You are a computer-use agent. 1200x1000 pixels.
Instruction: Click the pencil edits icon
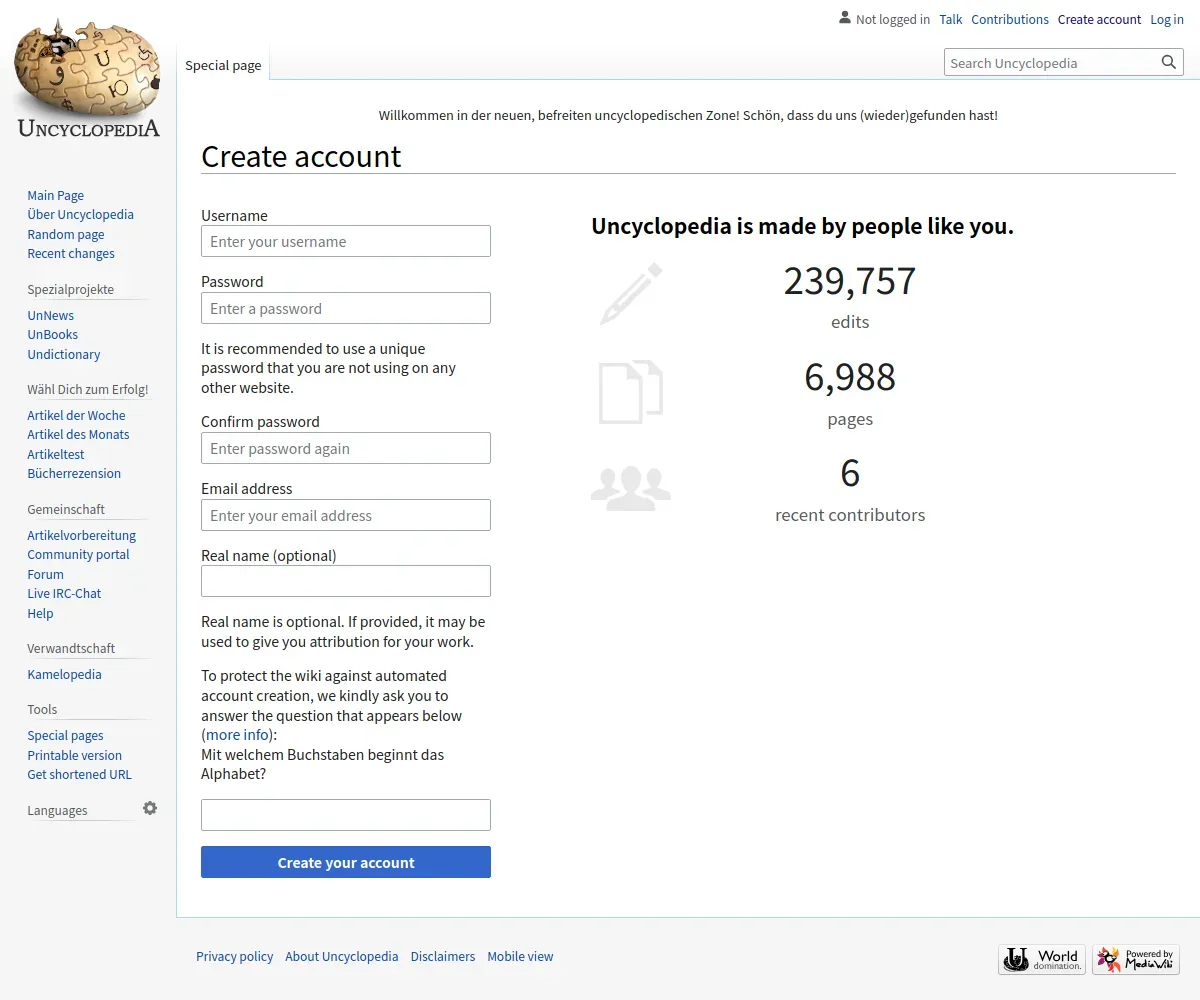(x=632, y=294)
